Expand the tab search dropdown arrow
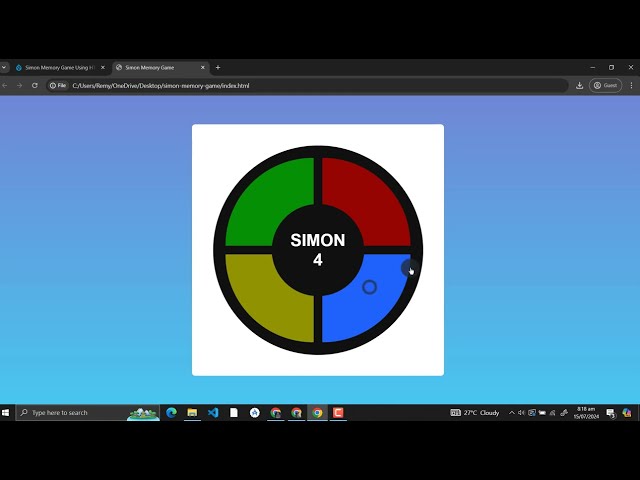The width and height of the screenshot is (640, 480). point(4,68)
